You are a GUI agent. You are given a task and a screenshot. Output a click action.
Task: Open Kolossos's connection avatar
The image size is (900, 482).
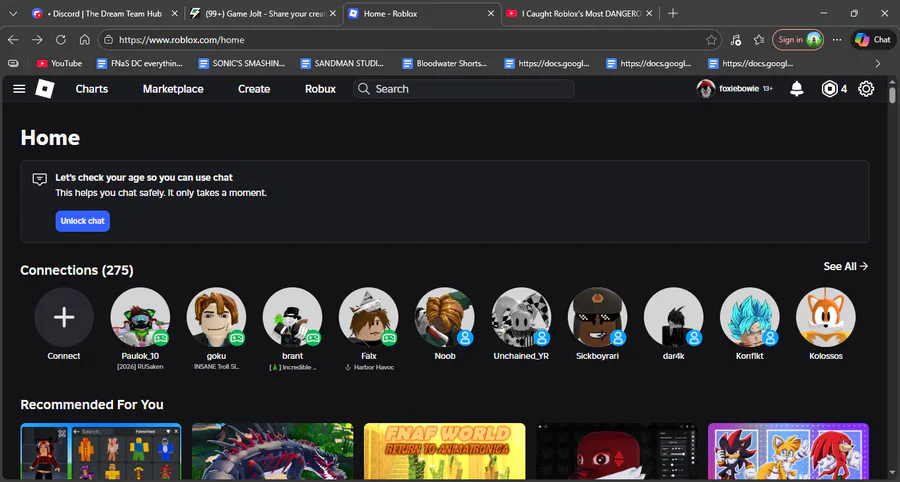point(825,317)
